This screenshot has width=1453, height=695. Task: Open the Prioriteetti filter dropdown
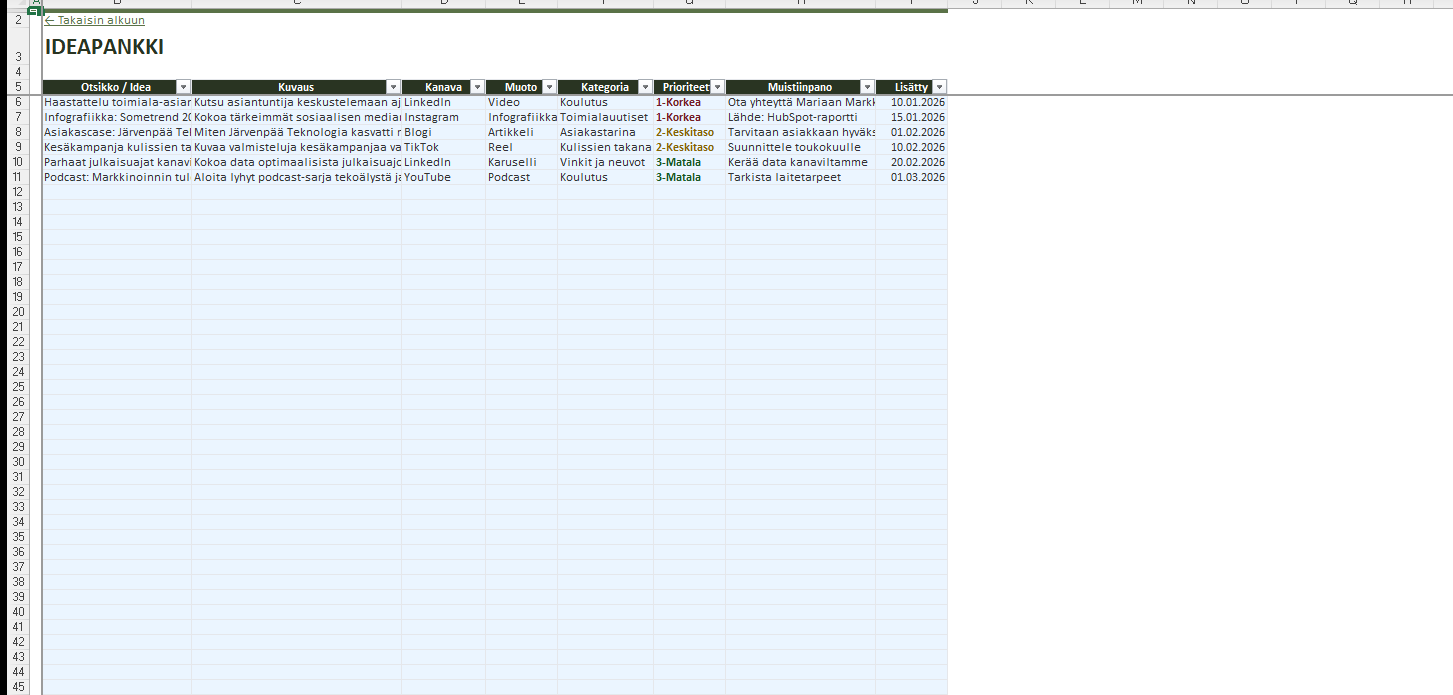point(717,87)
